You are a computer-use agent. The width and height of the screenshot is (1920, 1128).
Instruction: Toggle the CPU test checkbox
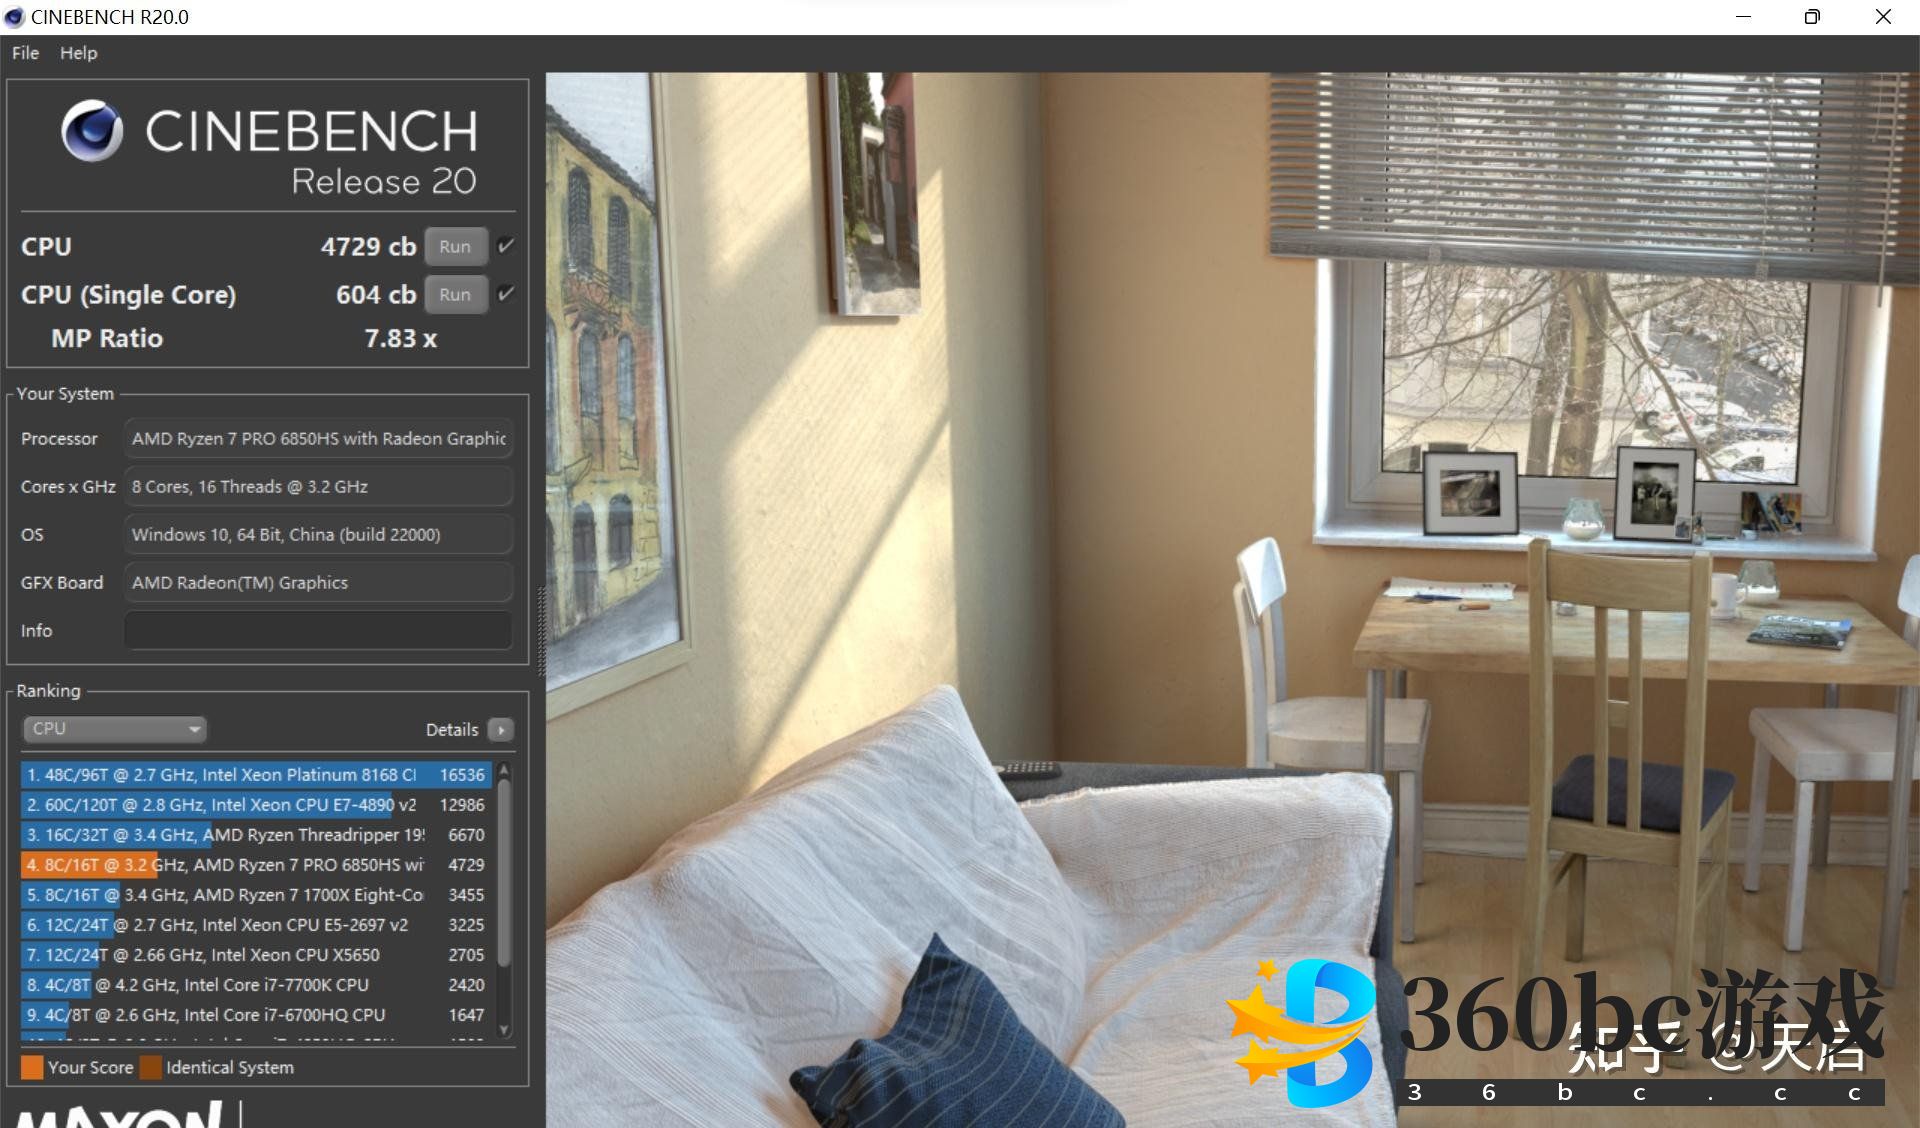tap(505, 246)
